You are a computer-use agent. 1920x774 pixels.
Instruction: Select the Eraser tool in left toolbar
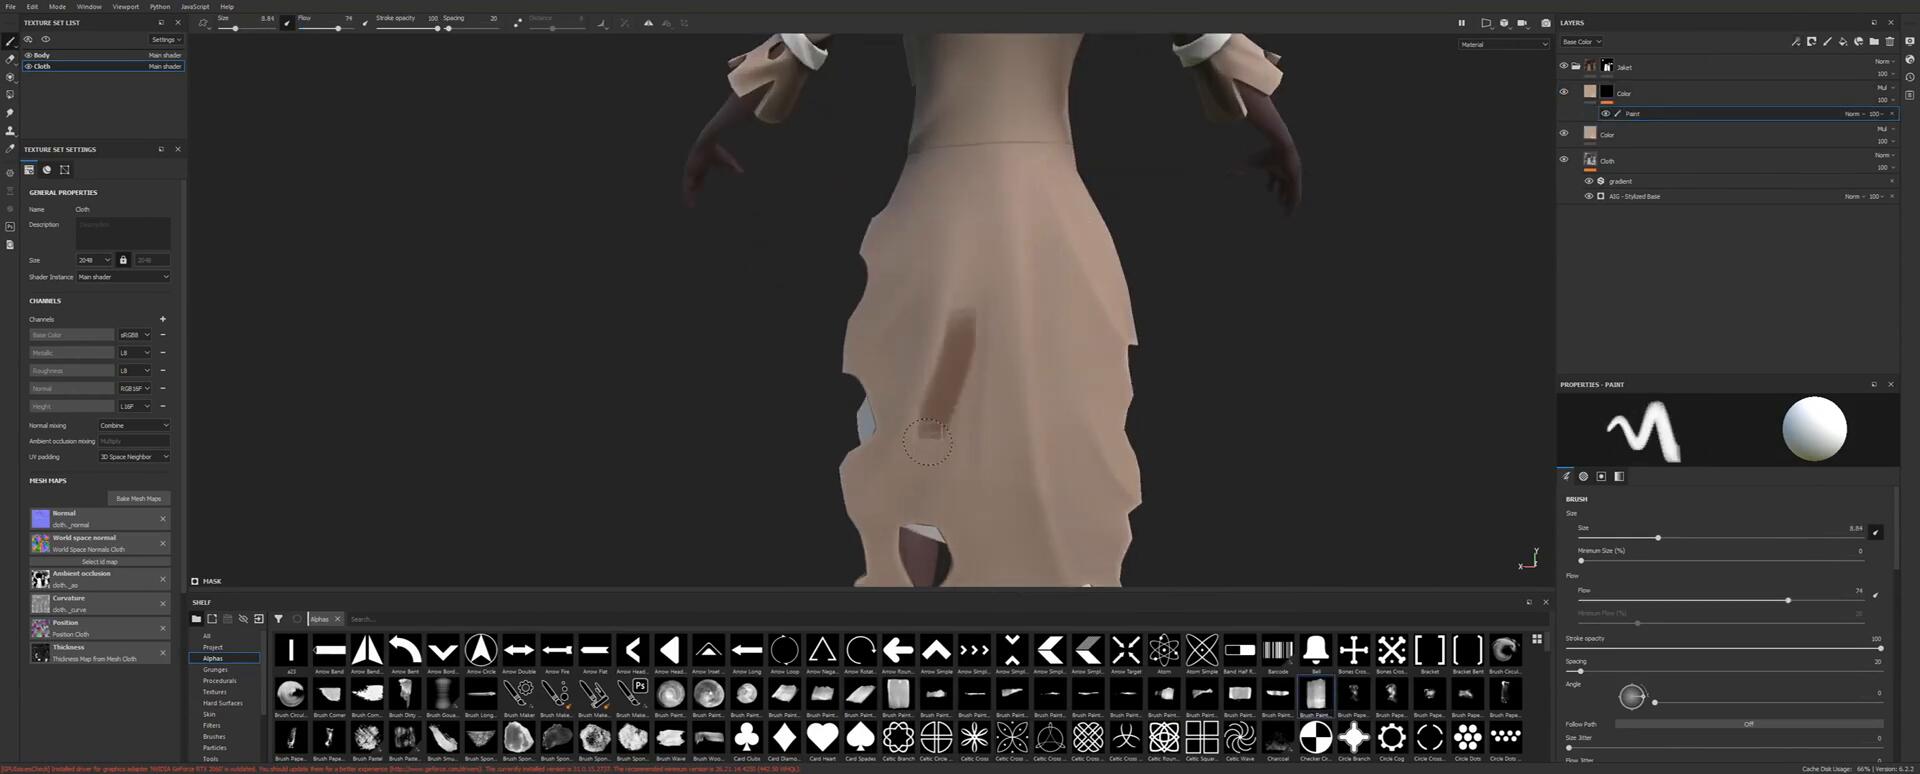(x=10, y=59)
